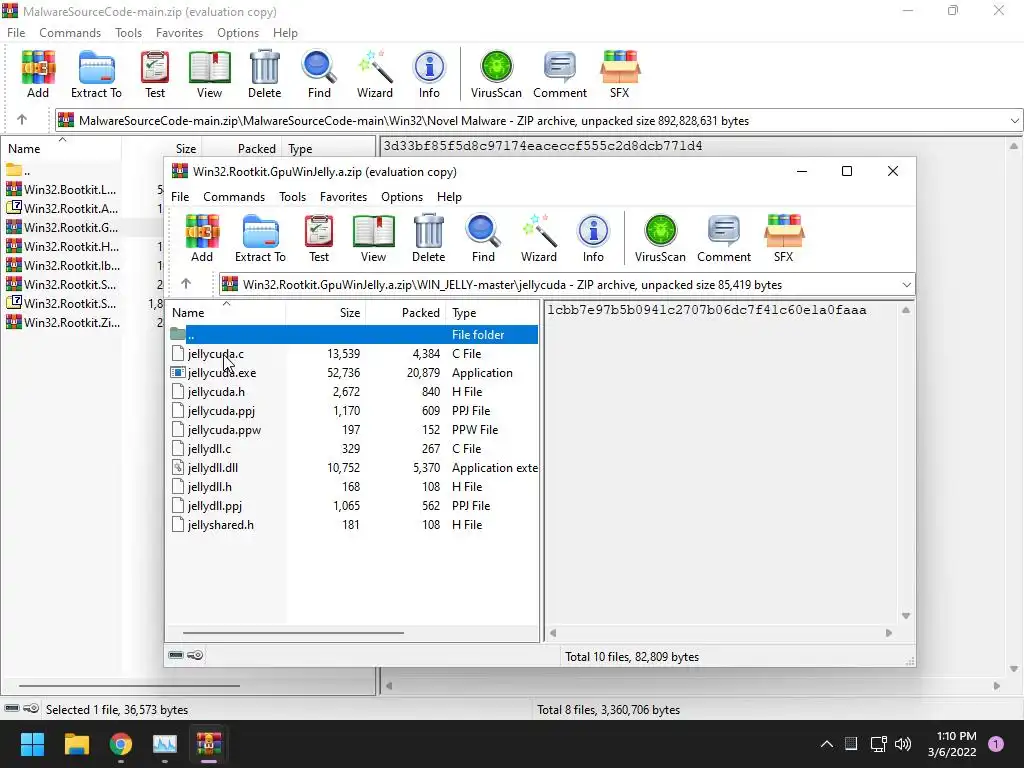Screen dimensions: 1024x768
Task: Run VirusScan in GpuWinJelly window toolbar
Action: click(660, 238)
